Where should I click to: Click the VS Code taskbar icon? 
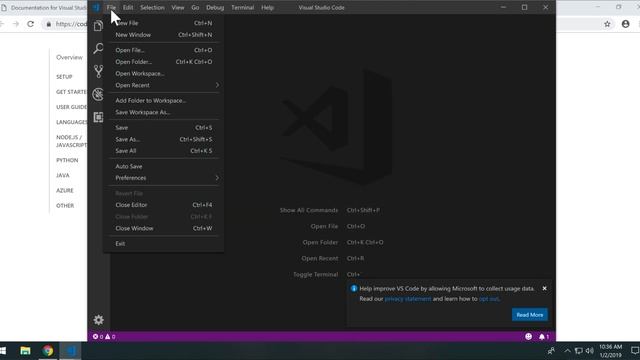[70, 351]
